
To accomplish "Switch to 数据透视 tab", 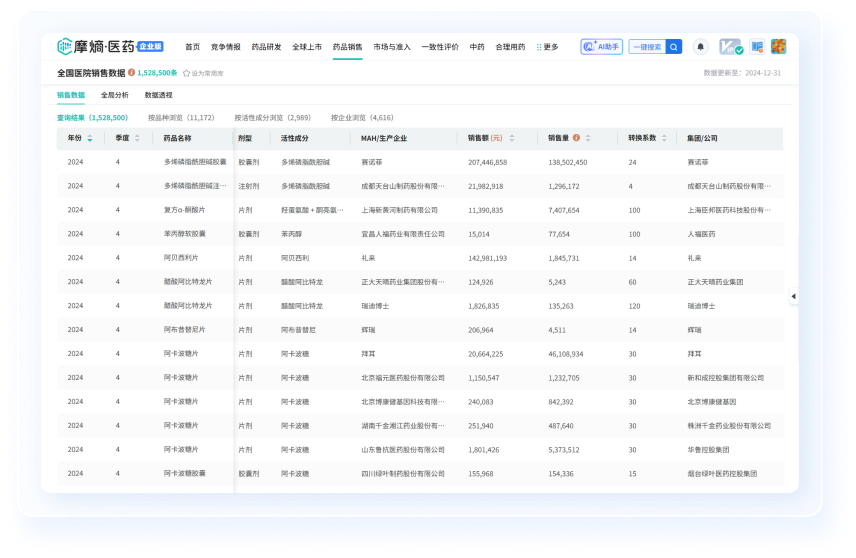I will click(158, 95).
